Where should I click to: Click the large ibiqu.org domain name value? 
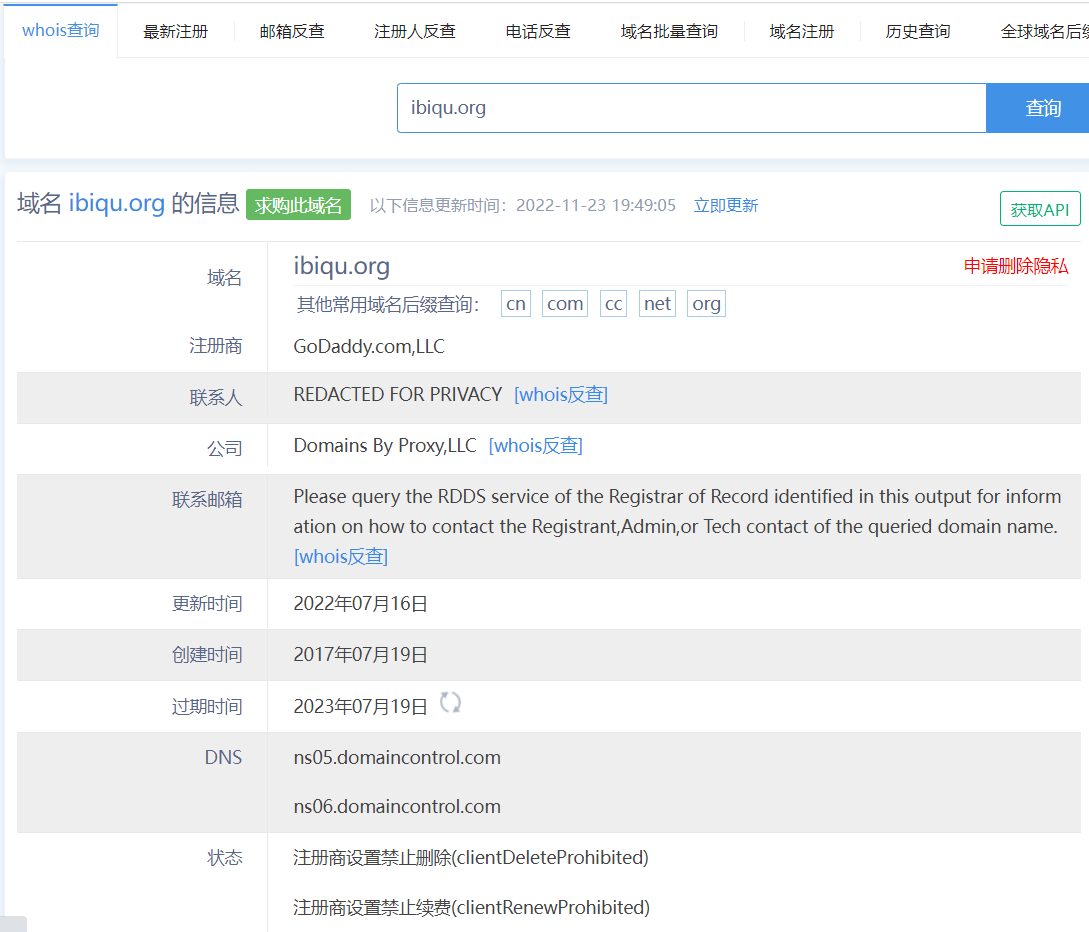342,266
